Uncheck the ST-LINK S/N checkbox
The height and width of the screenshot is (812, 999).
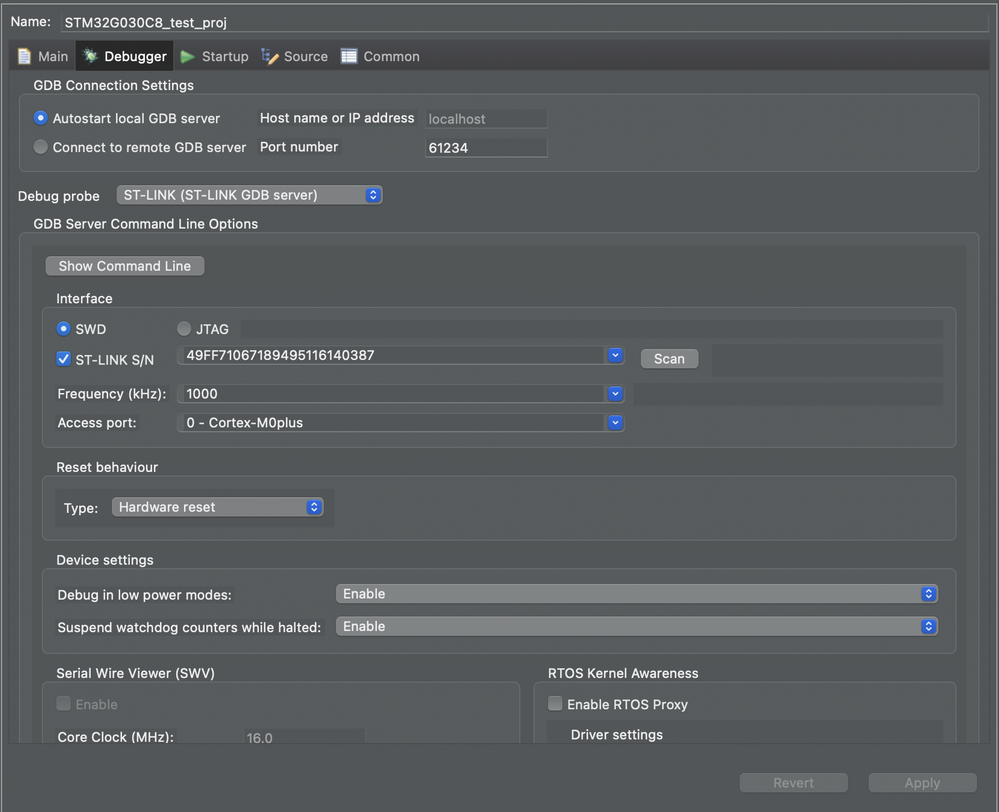[x=64, y=359]
